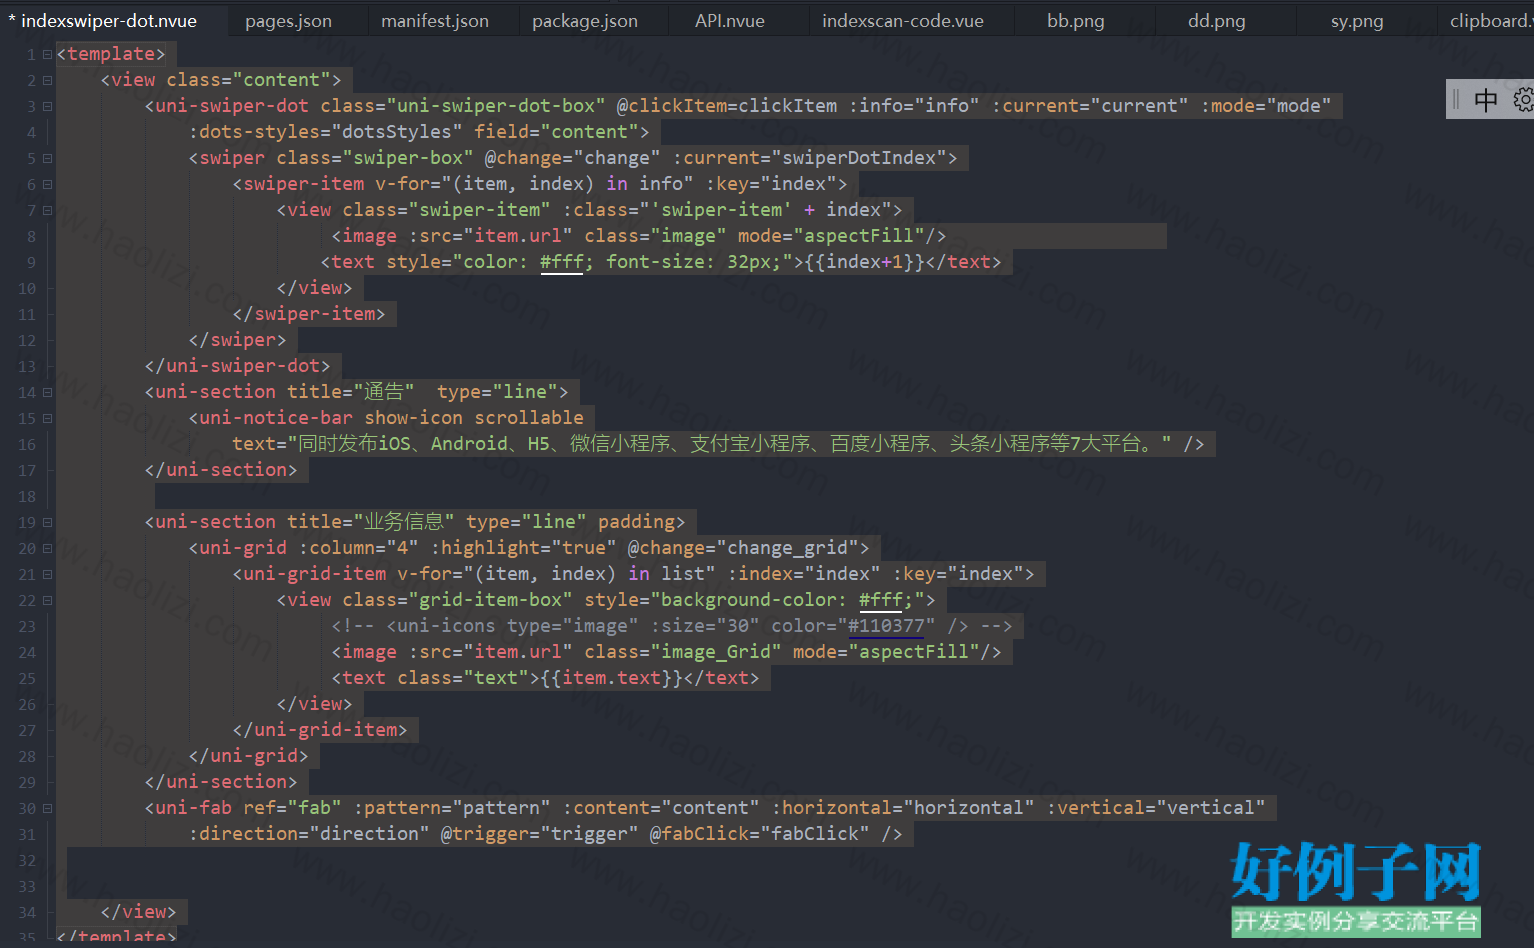
Task: Switch to the sy.png tab
Action: (1357, 21)
